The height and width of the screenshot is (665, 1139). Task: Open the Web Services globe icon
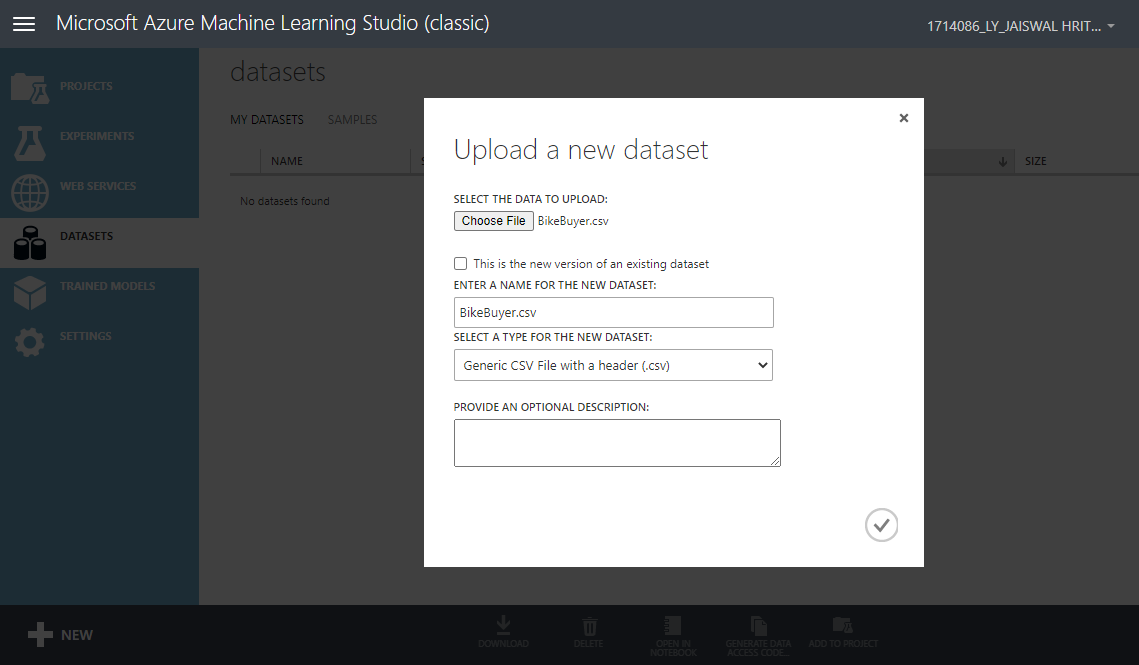tap(30, 193)
